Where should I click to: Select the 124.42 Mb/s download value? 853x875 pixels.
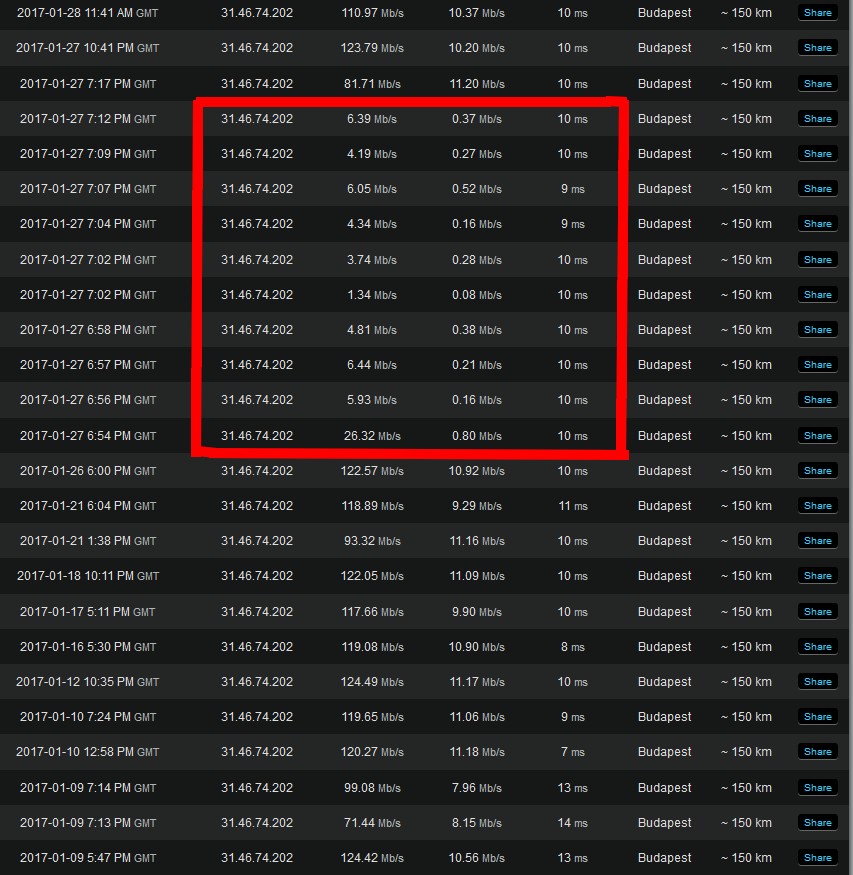click(372, 858)
